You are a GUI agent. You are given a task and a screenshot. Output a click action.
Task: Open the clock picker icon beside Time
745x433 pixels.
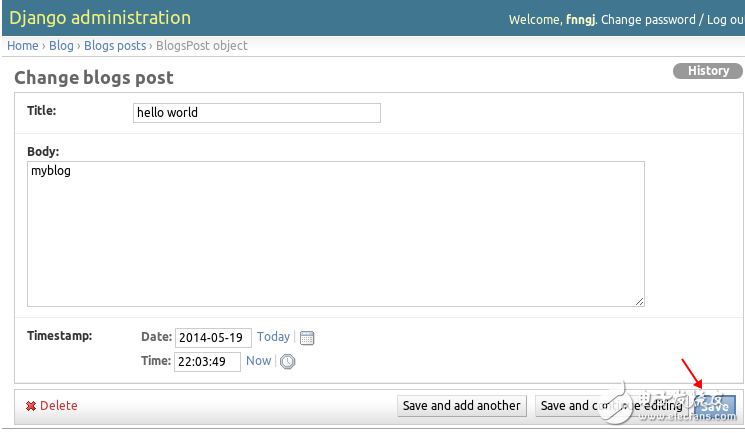[x=287, y=362]
